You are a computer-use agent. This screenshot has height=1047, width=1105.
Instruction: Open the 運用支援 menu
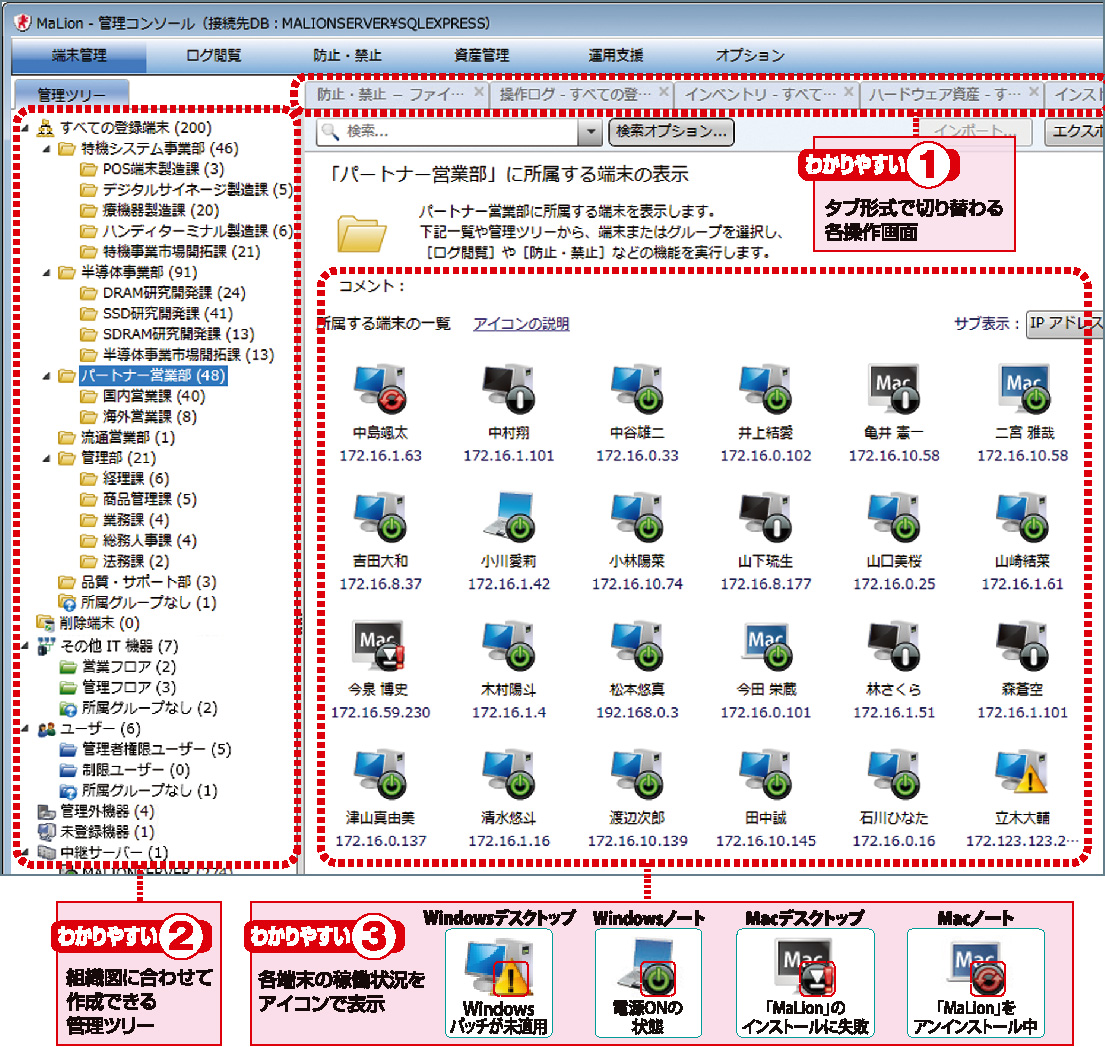click(616, 56)
